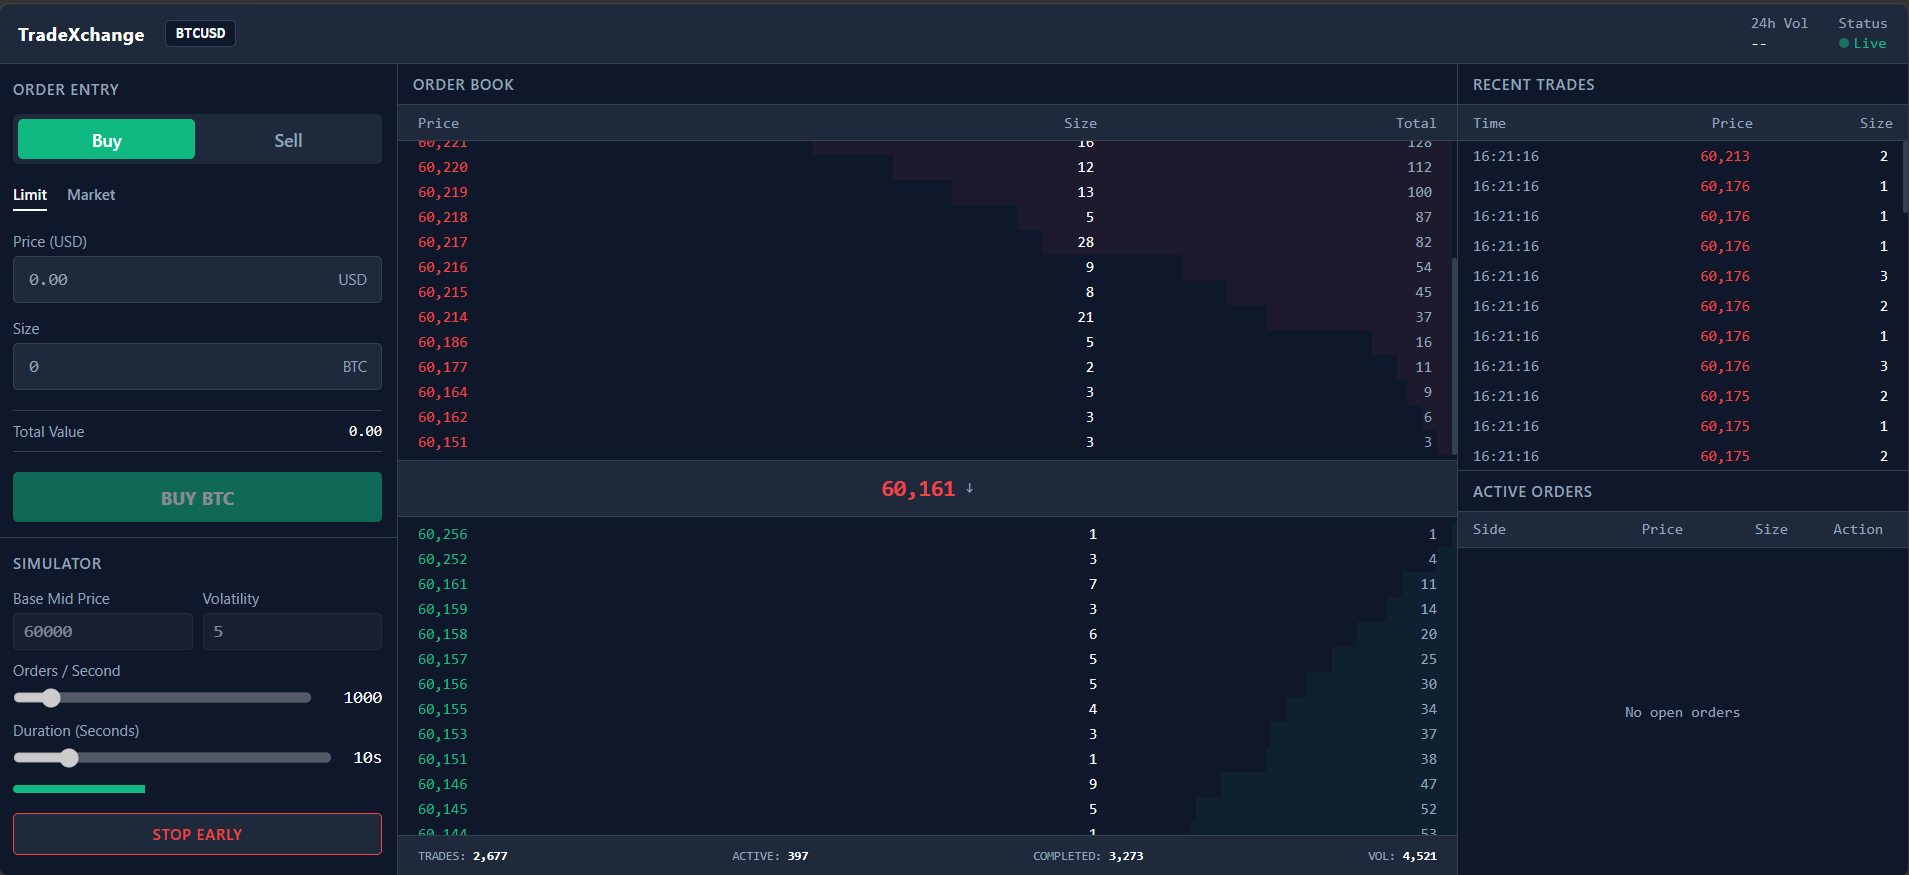Click the 24h Vol indicator
This screenshot has width=1909, height=875.
tap(1779, 33)
